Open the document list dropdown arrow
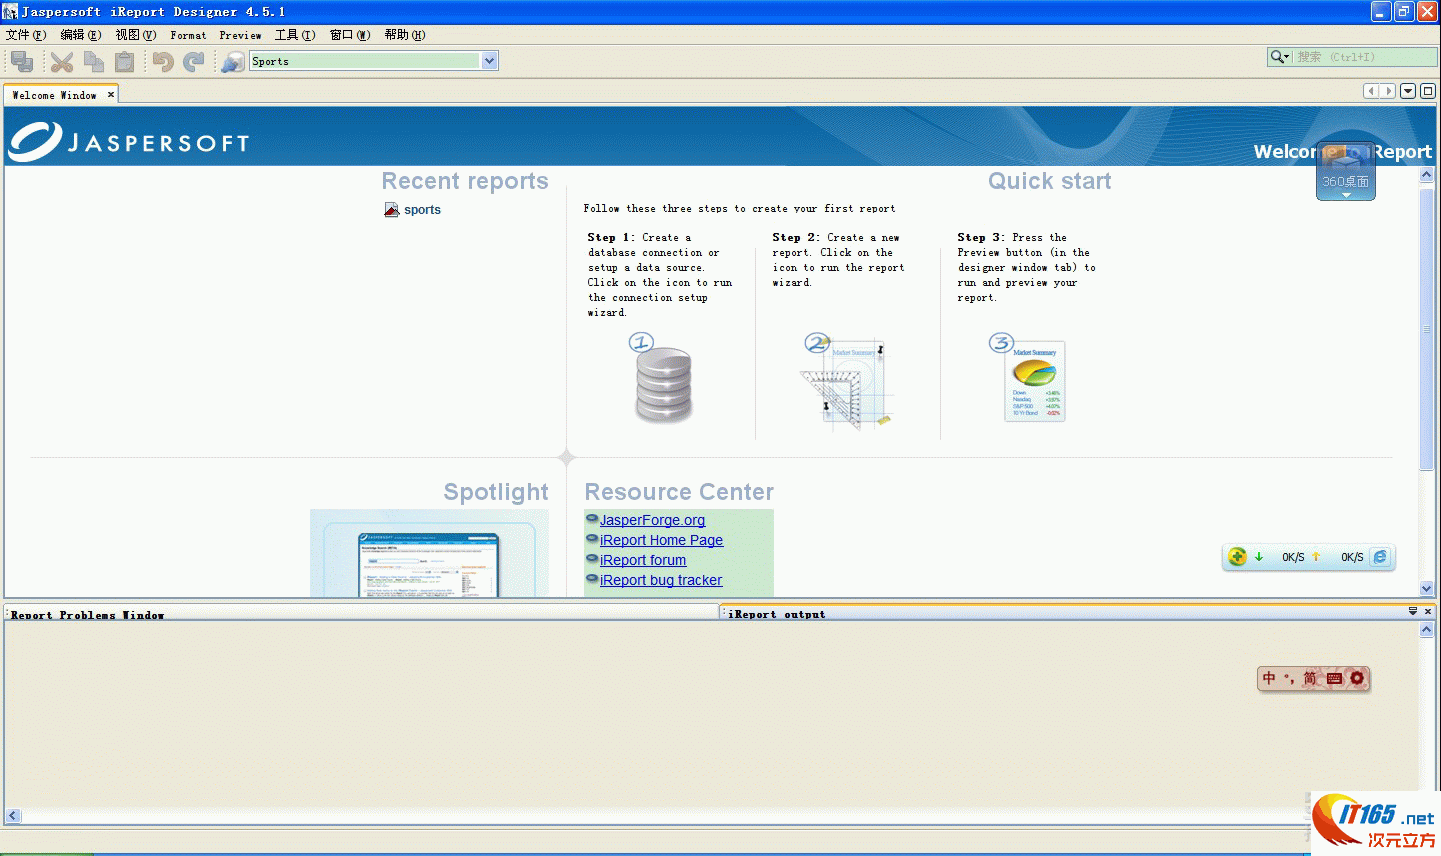This screenshot has height=856, width=1441. (x=1408, y=91)
